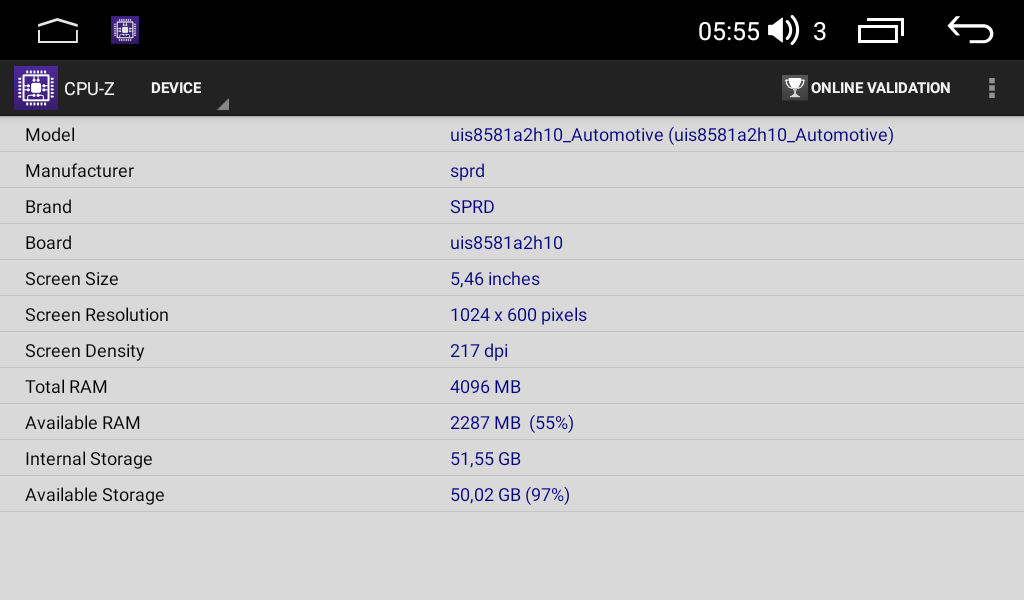
Task: Go back using the back arrow
Action: (970, 30)
